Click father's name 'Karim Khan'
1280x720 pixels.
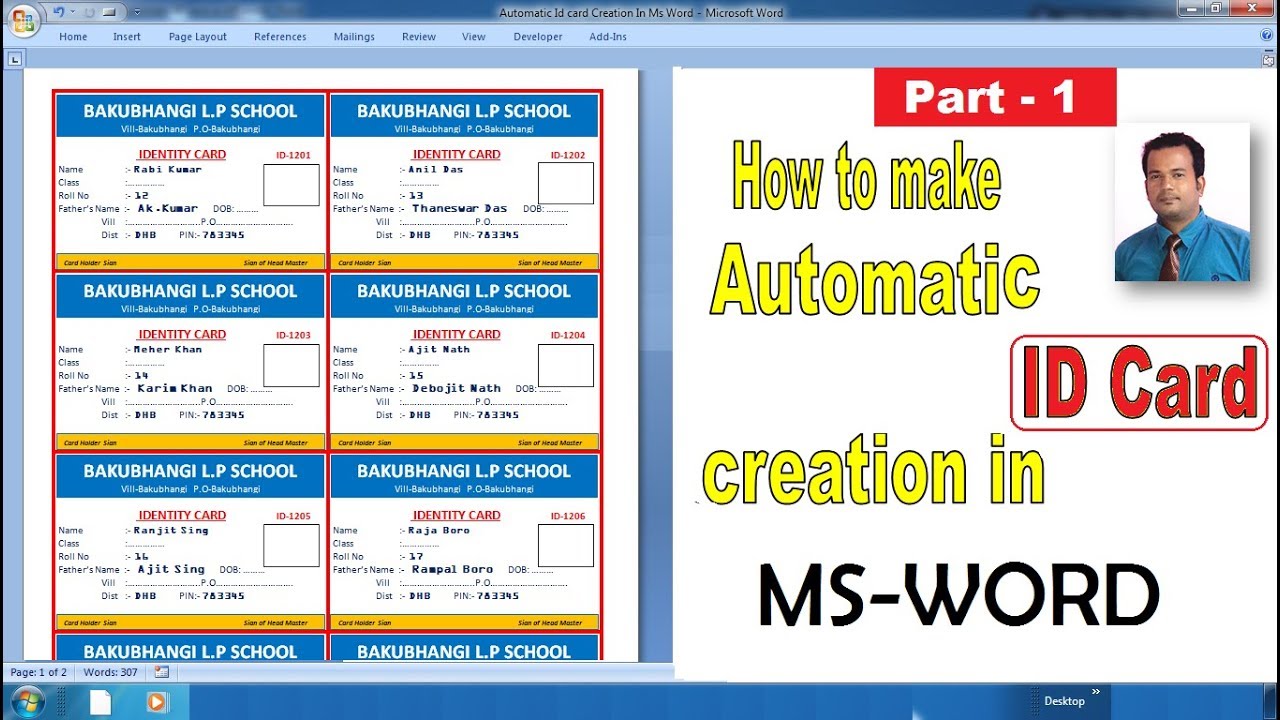click(x=175, y=389)
